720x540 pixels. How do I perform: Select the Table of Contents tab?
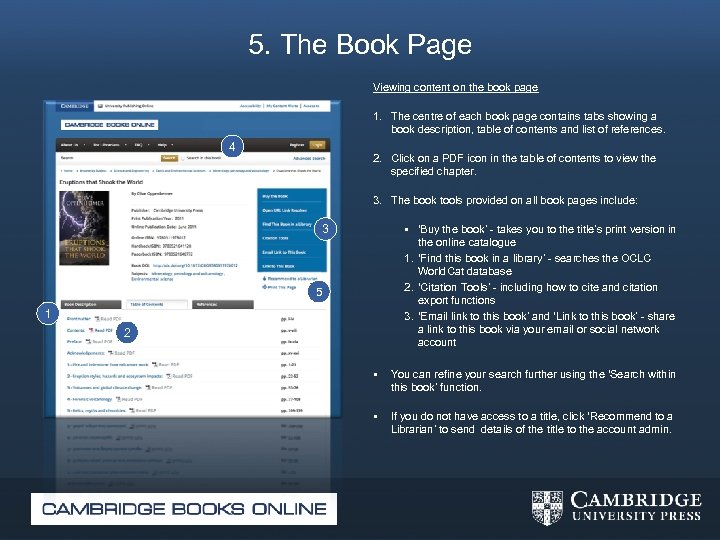pyautogui.click(x=157, y=304)
